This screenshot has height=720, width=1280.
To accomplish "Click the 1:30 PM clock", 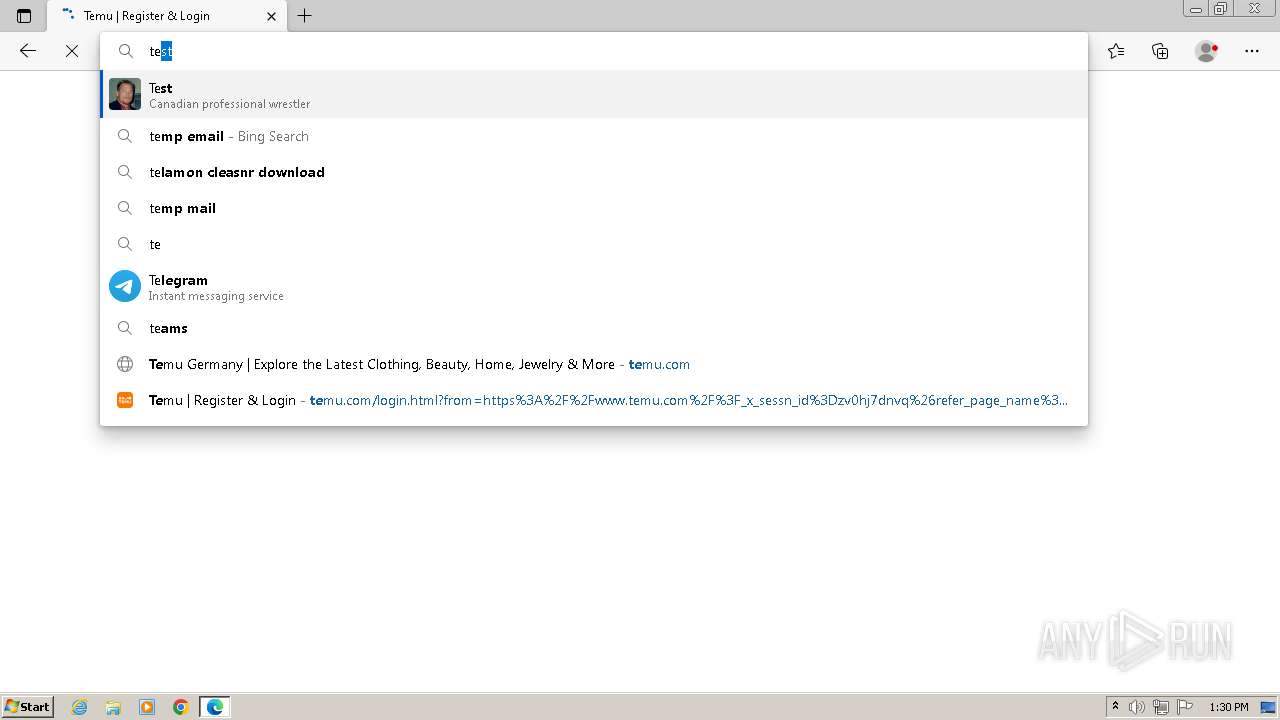I will point(1229,707).
